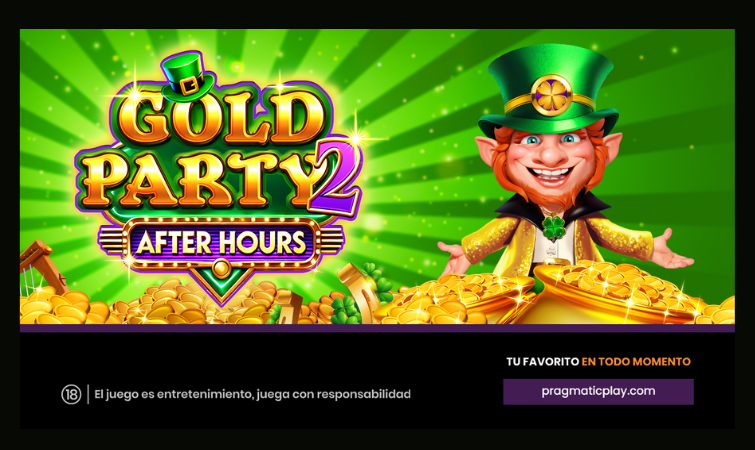
Task: Click the shamrock brooch on leprechaun's collar
Action: tap(554, 228)
